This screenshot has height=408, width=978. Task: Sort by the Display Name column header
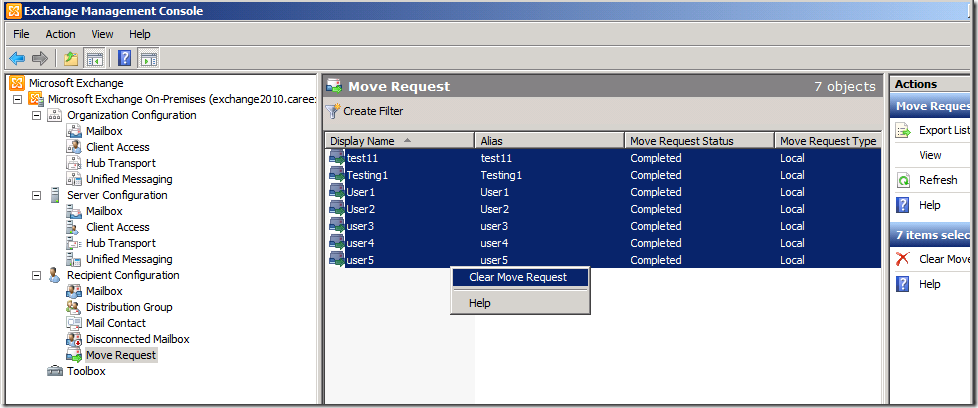(399, 141)
